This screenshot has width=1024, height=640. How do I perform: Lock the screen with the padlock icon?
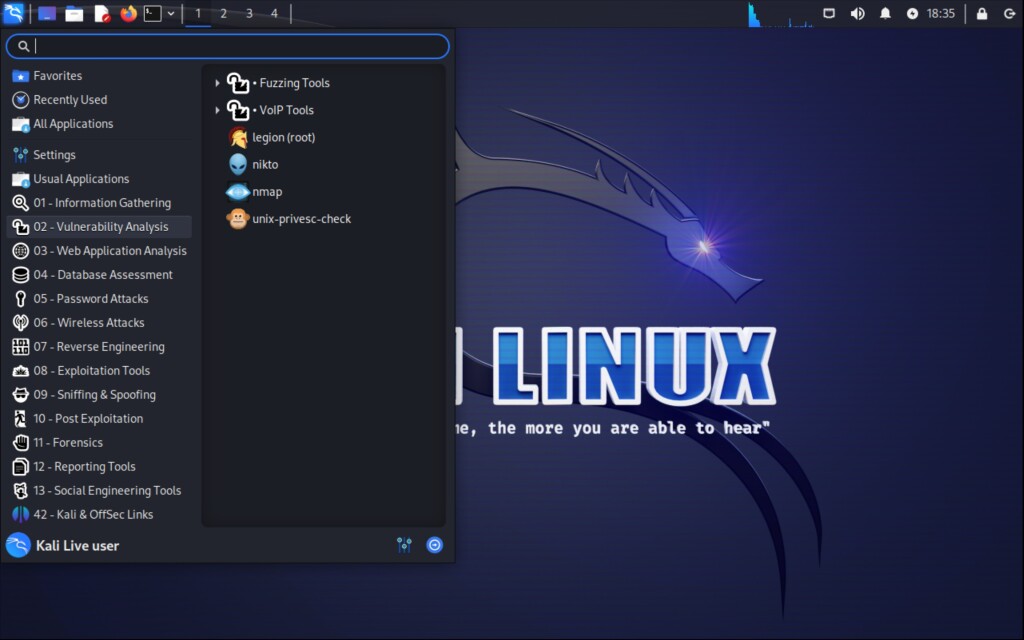pos(982,13)
